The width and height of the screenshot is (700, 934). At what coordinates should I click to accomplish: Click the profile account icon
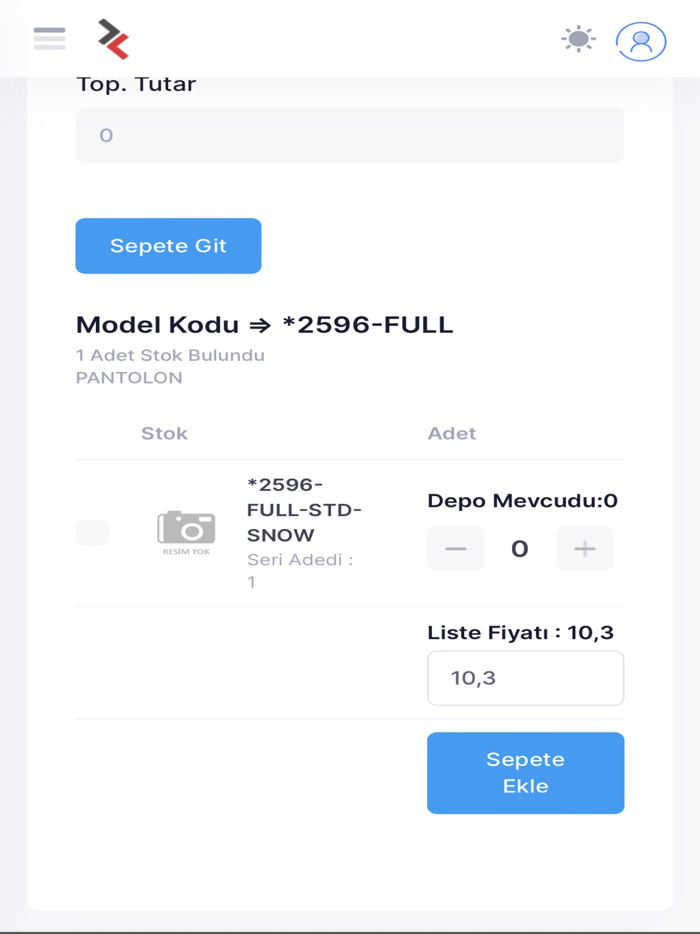(x=640, y=42)
